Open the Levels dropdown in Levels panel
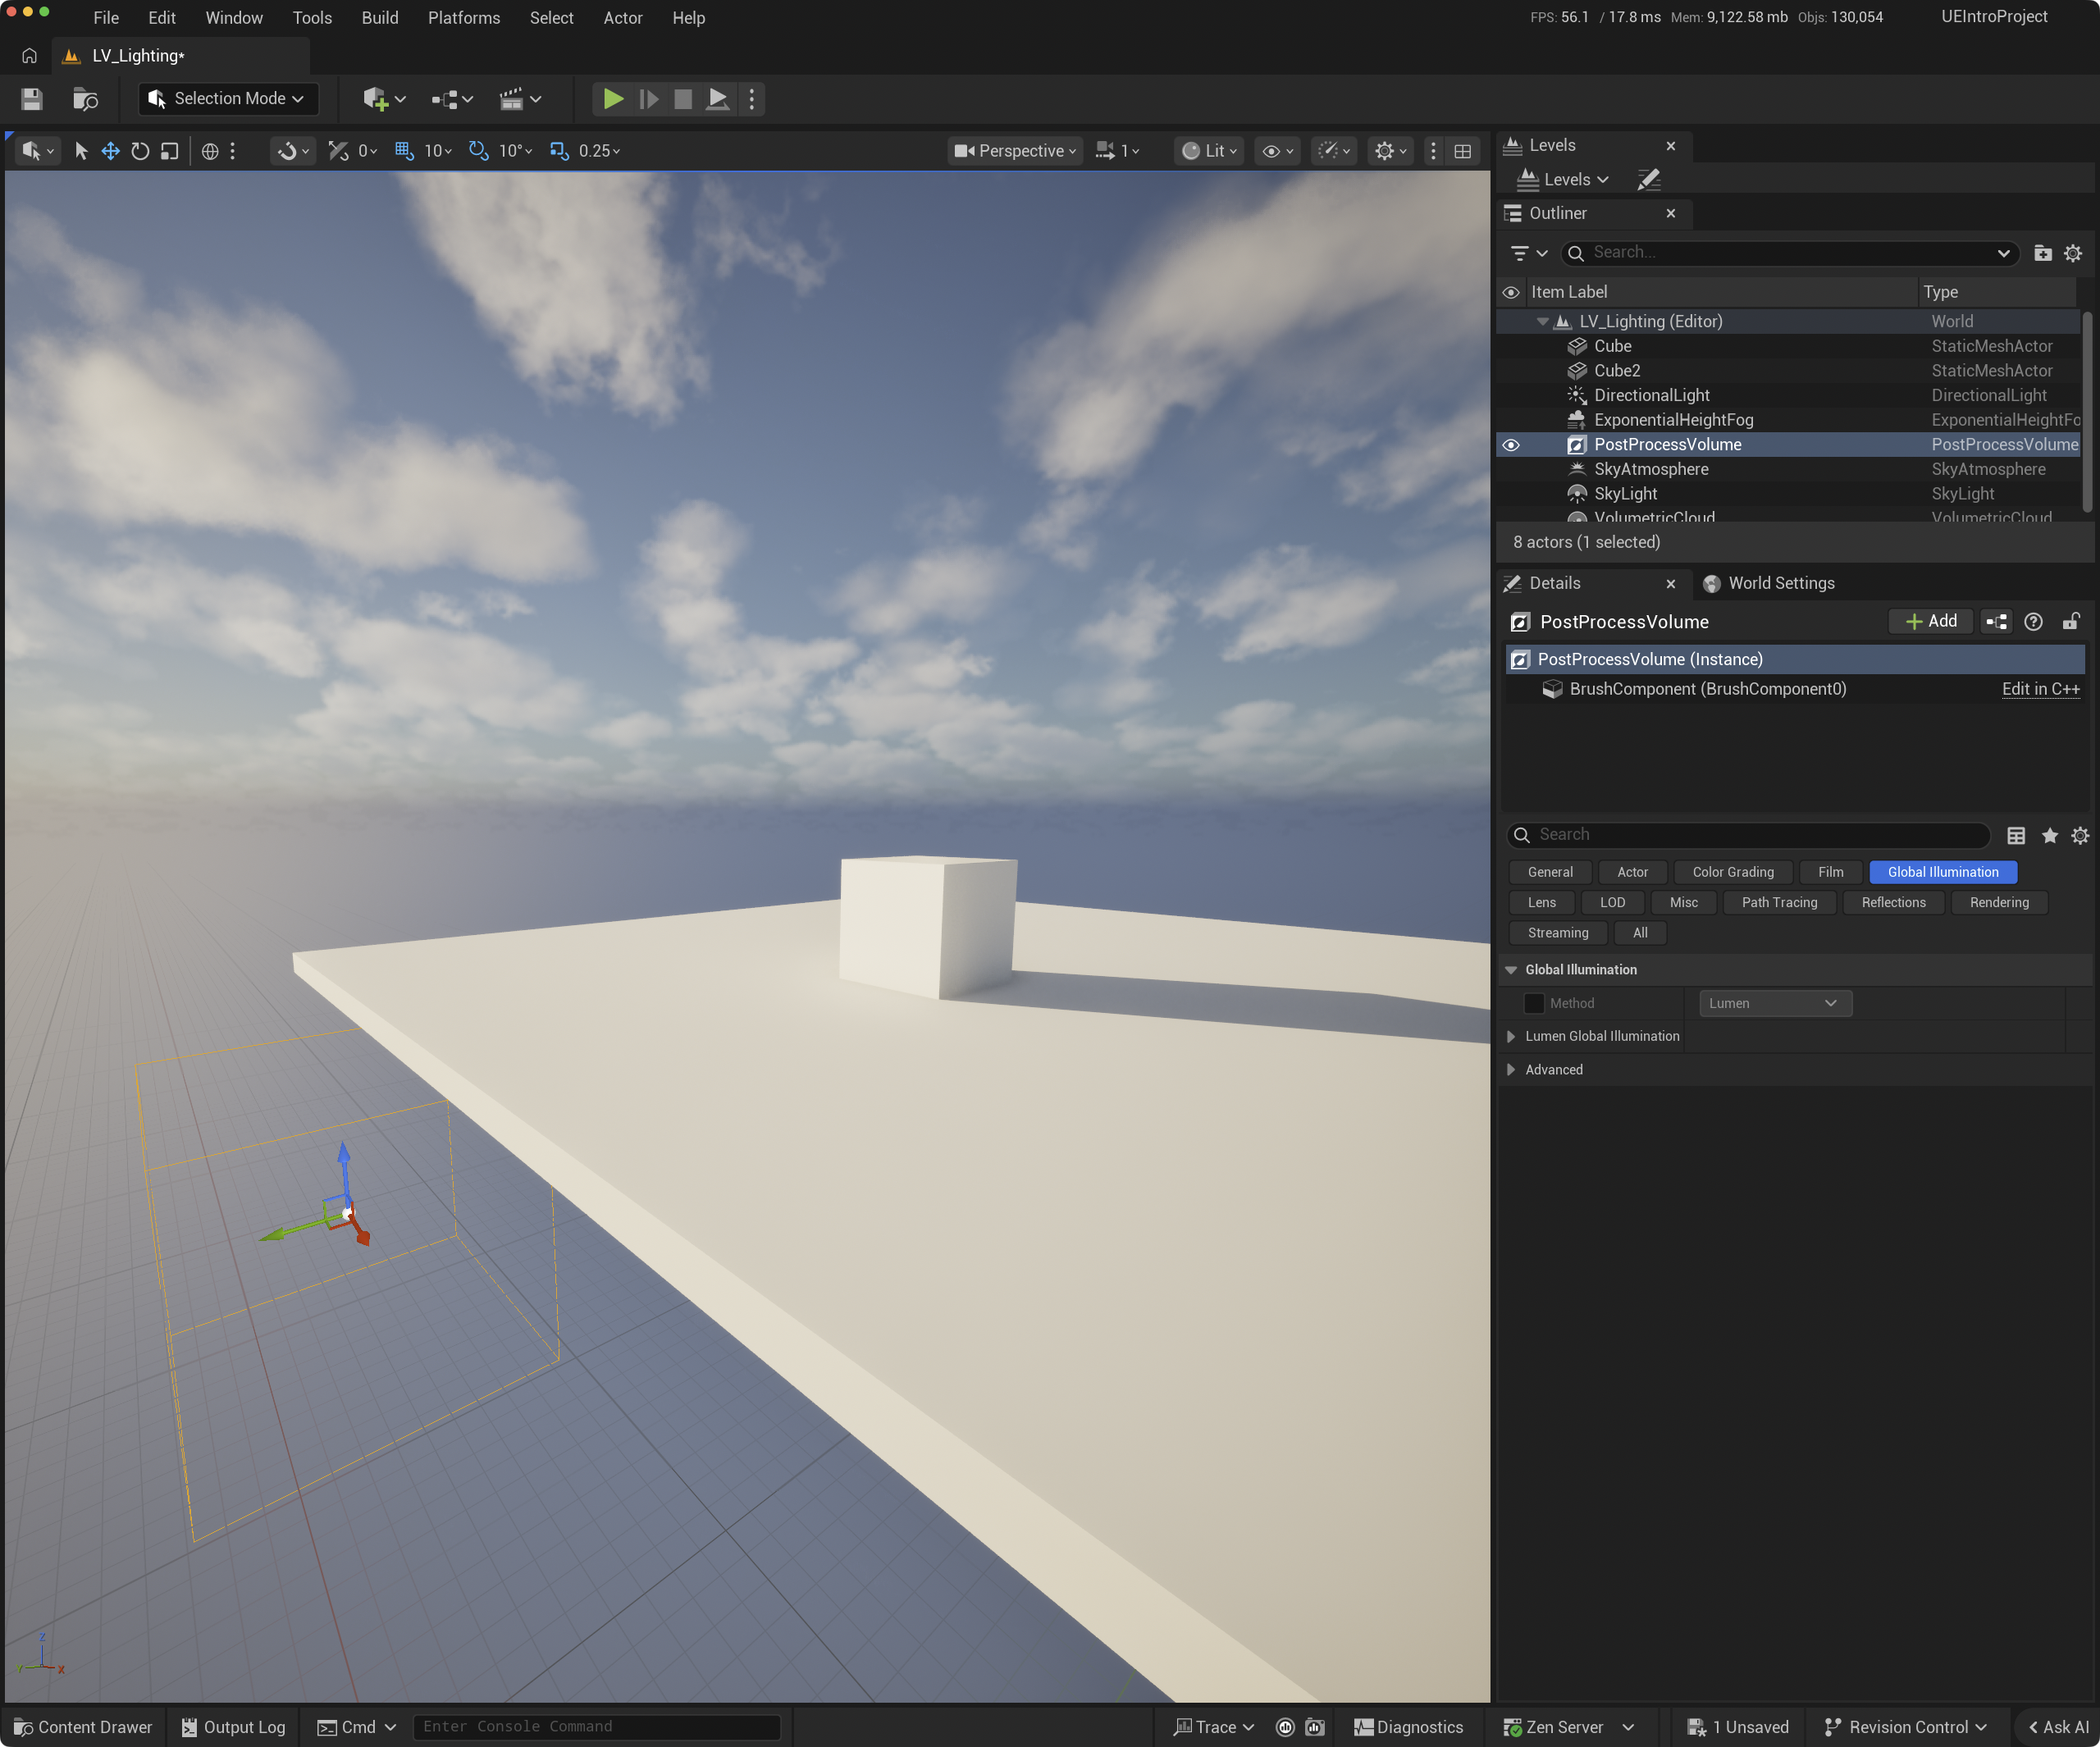2100x1747 pixels. [1563, 180]
